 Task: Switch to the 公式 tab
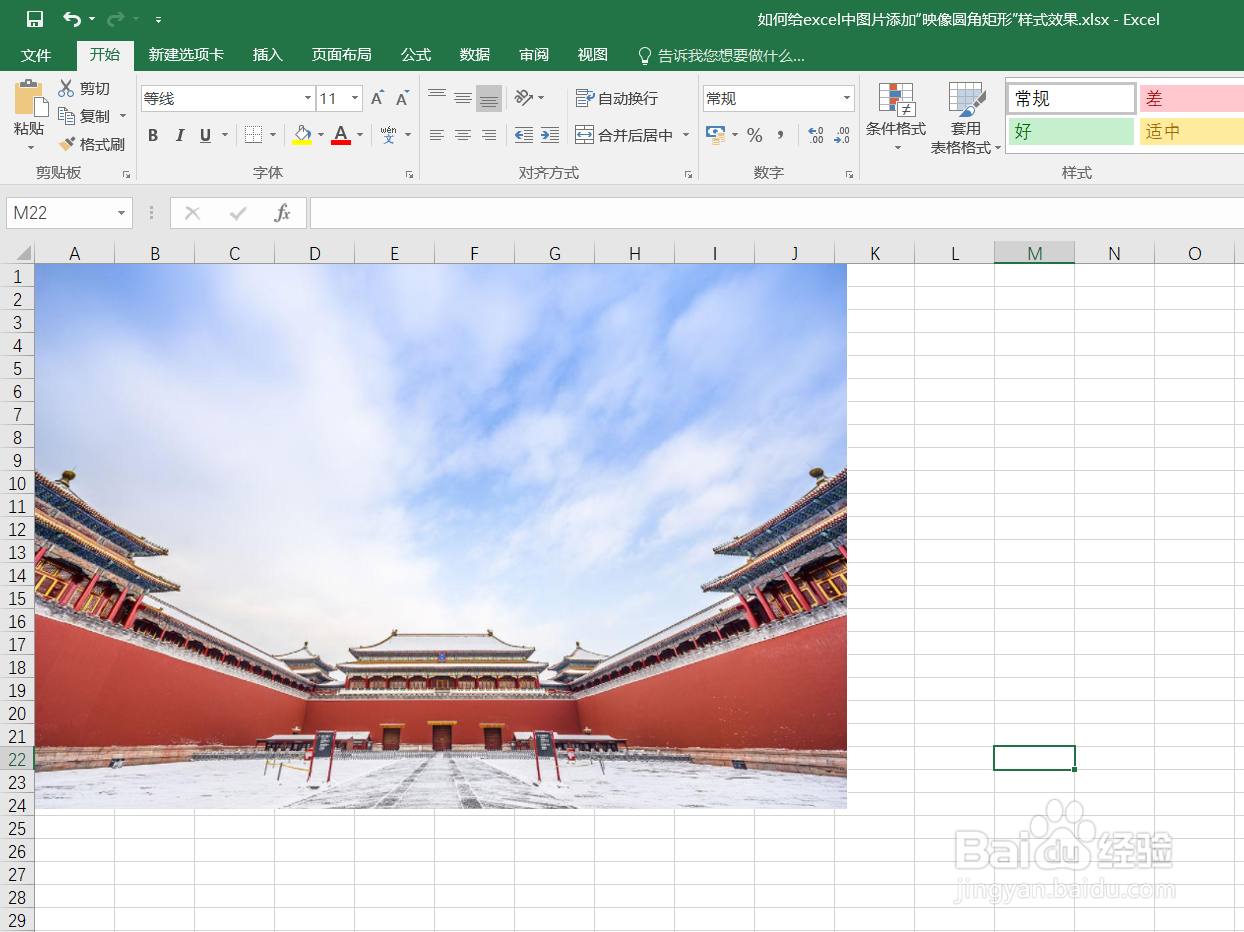[x=416, y=55]
